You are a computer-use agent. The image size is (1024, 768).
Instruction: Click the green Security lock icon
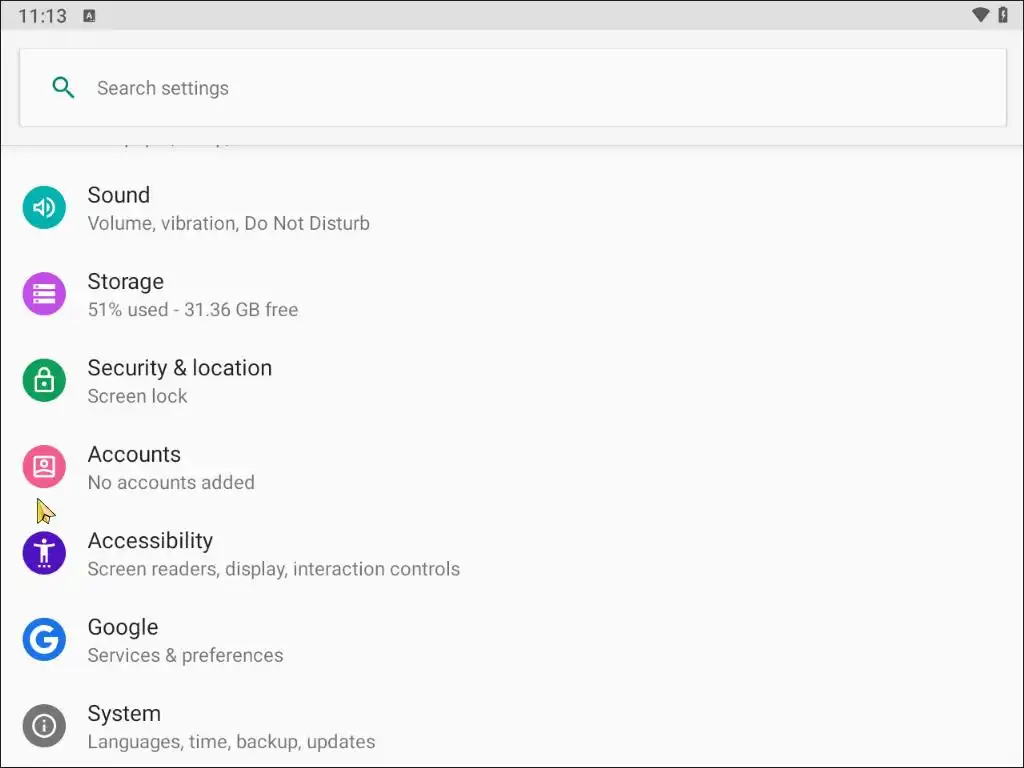pyautogui.click(x=44, y=381)
